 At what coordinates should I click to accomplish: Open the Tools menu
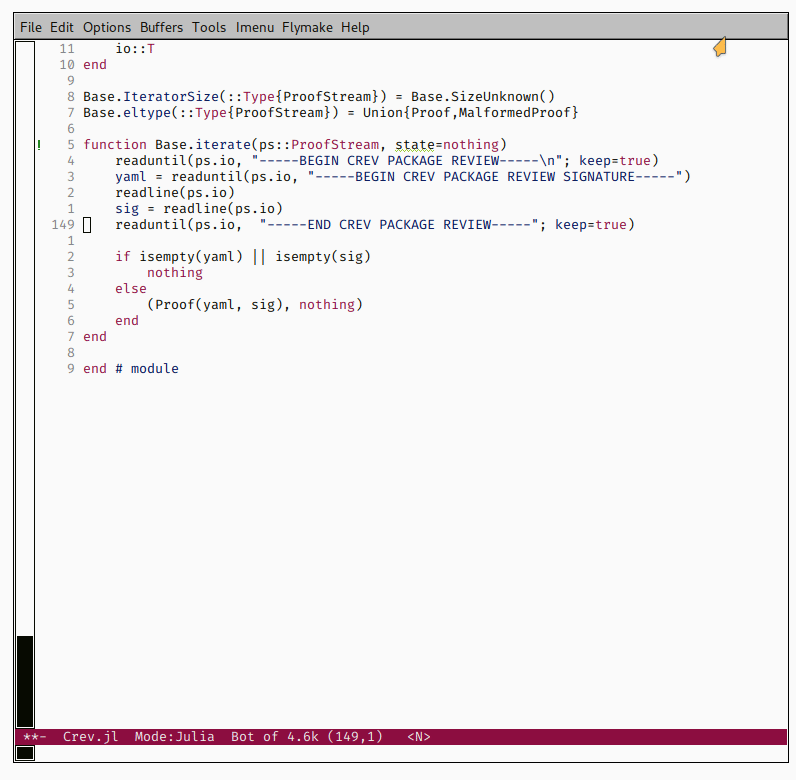(x=209, y=27)
